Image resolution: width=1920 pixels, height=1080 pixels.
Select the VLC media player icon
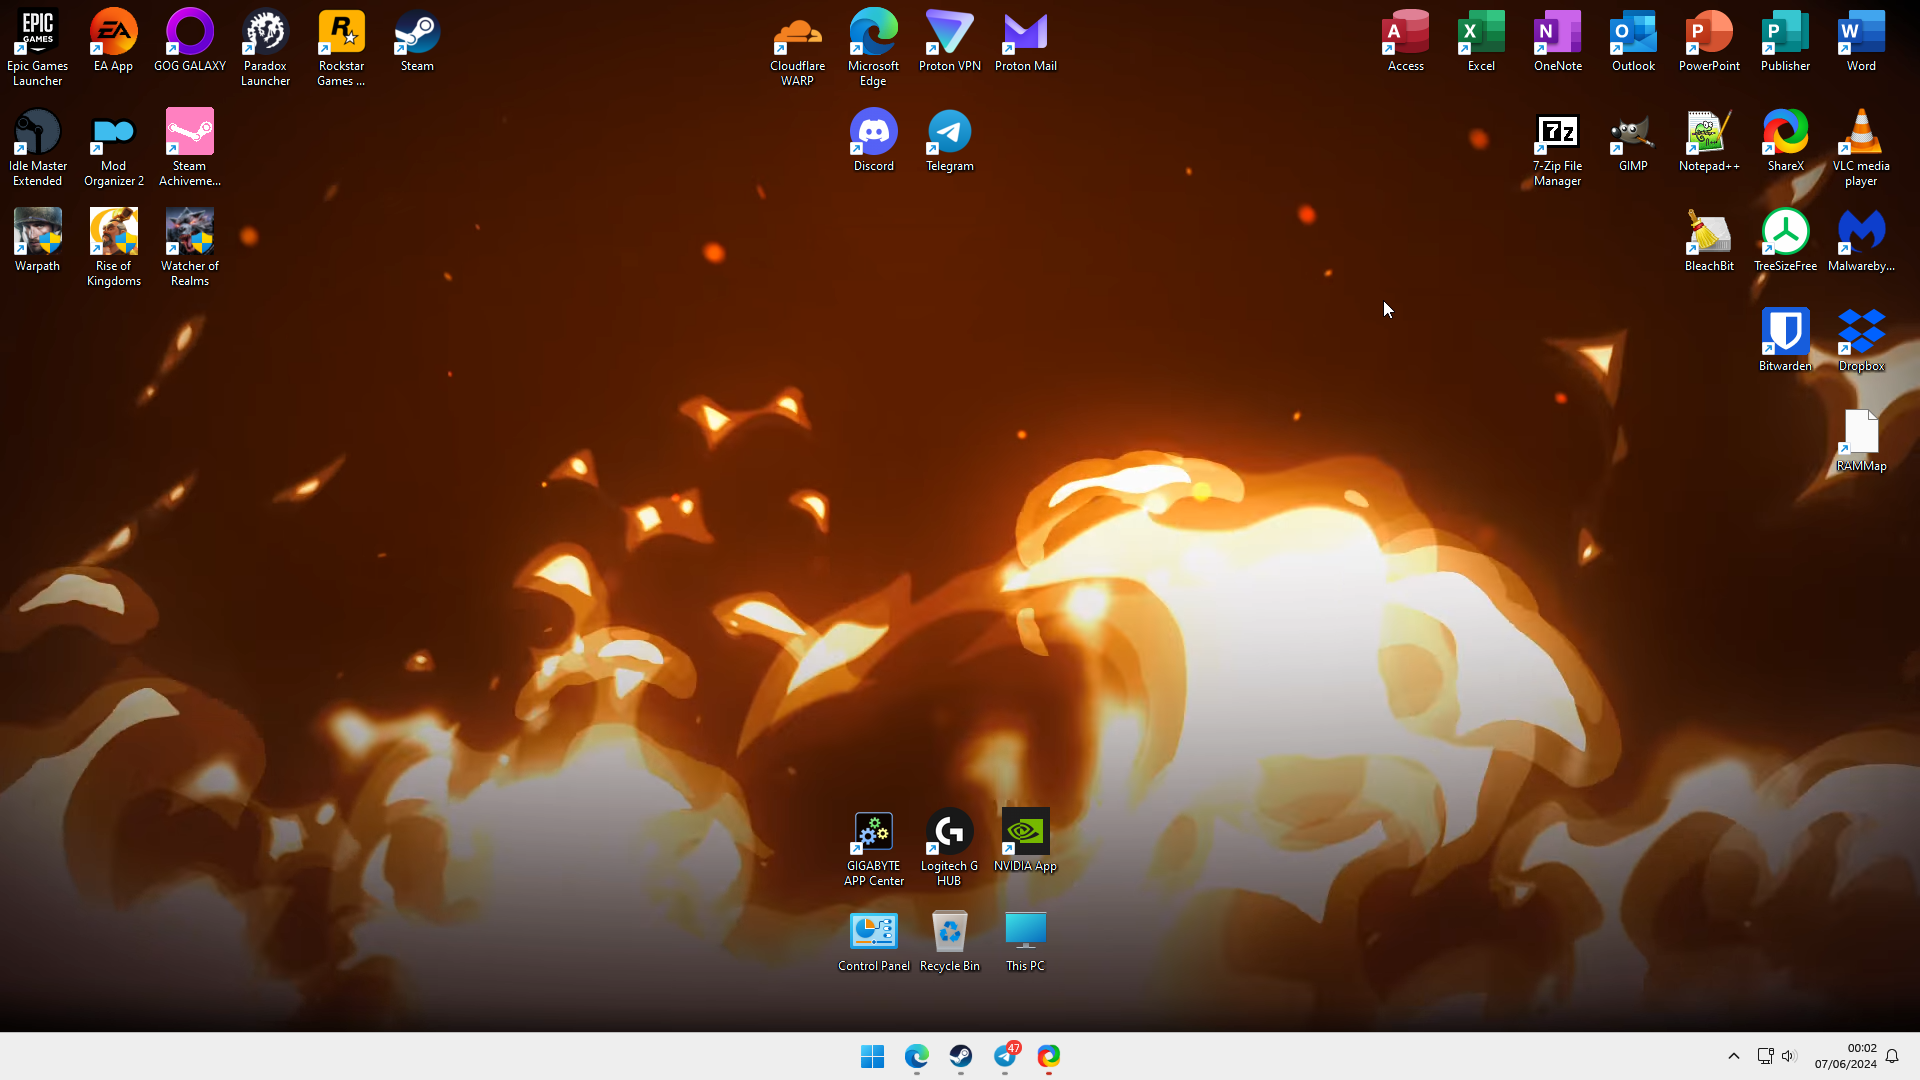(x=1862, y=146)
